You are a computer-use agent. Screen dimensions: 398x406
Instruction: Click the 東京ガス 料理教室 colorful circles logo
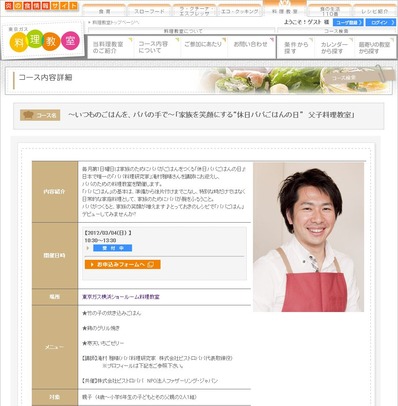[x=45, y=41]
